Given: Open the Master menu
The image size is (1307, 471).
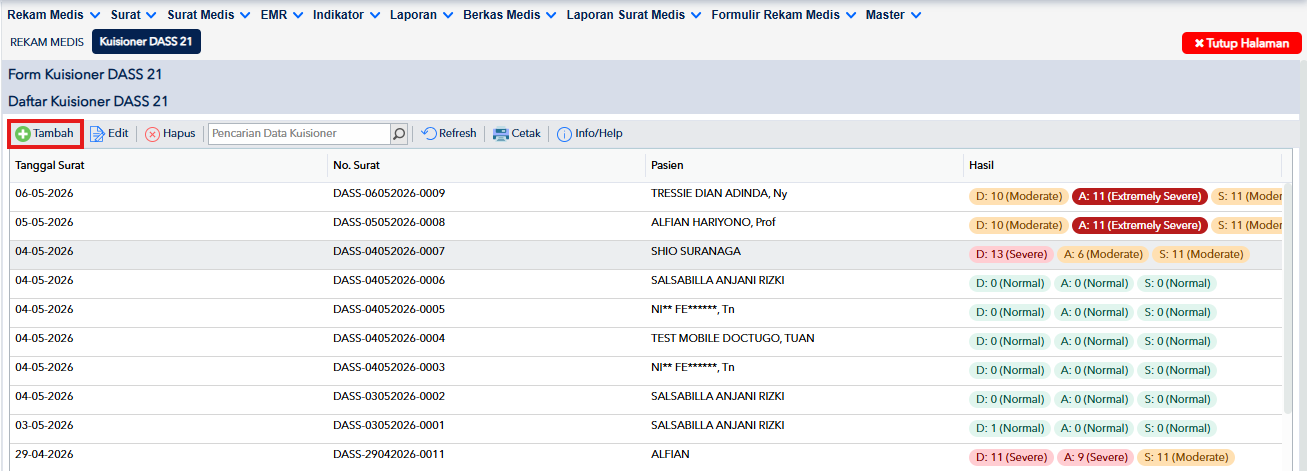Looking at the screenshot, I should point(893,15).
